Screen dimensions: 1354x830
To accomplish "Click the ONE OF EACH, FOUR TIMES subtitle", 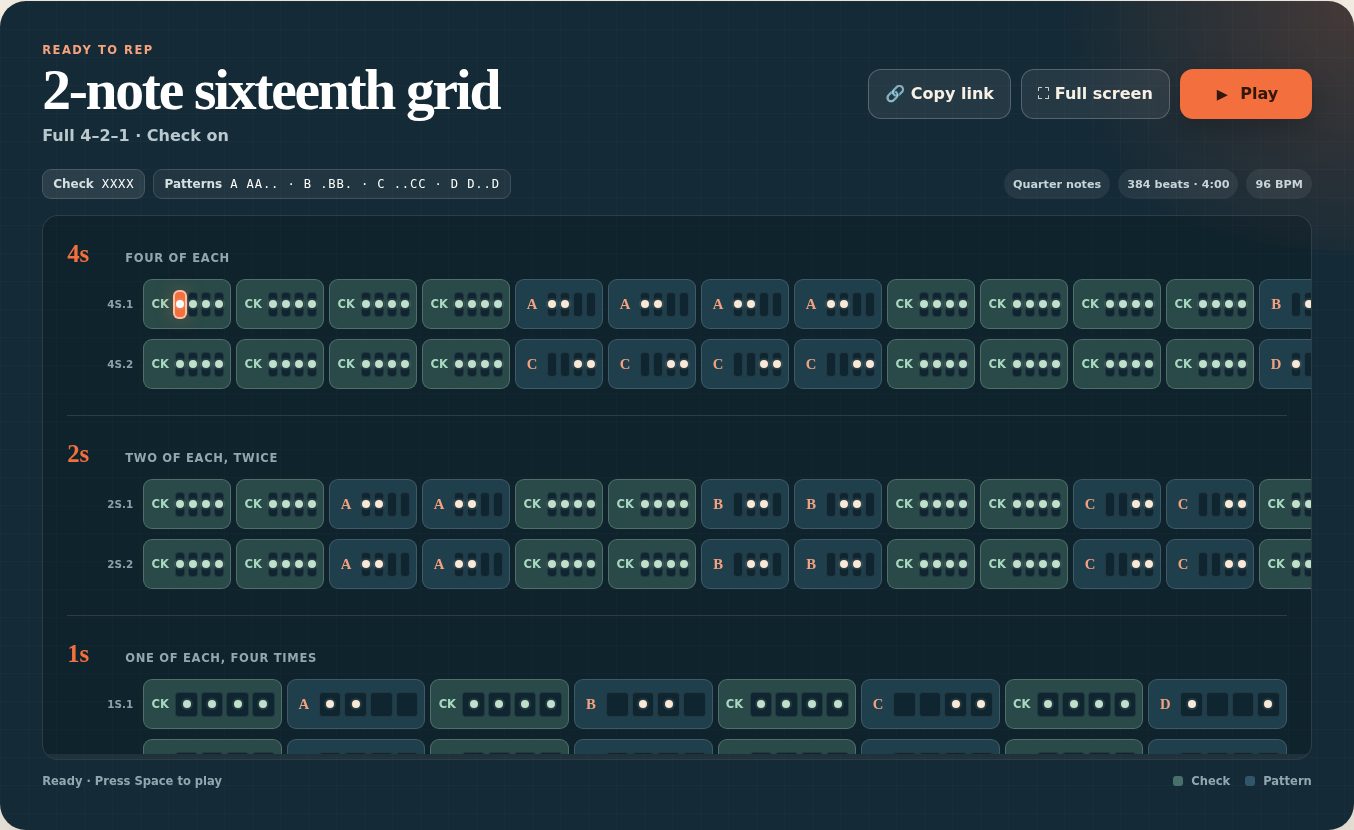I will point(220,658).
